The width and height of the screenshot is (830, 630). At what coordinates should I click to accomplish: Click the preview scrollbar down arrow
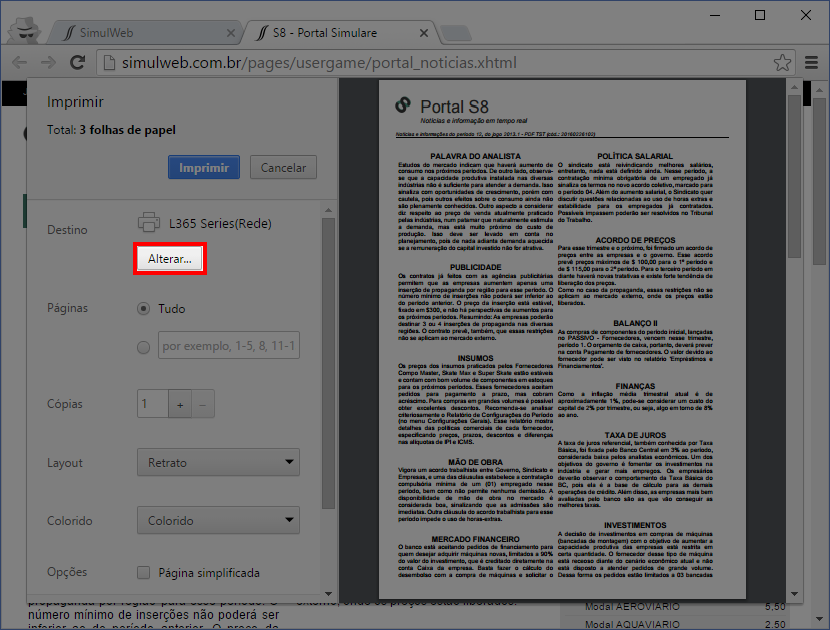point(795,594)
